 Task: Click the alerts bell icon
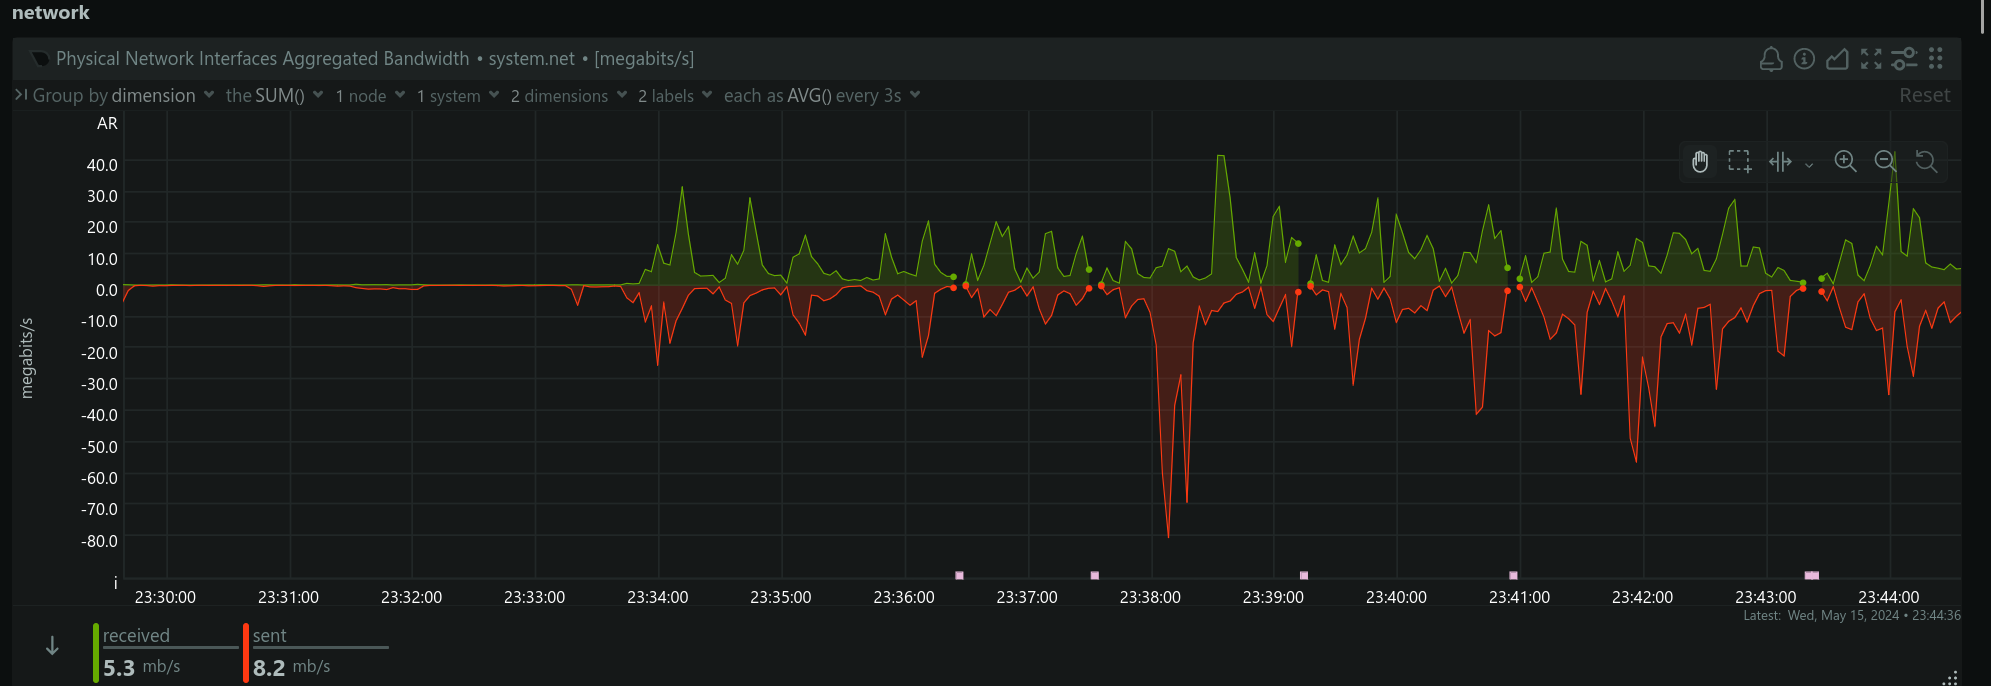1770,60
